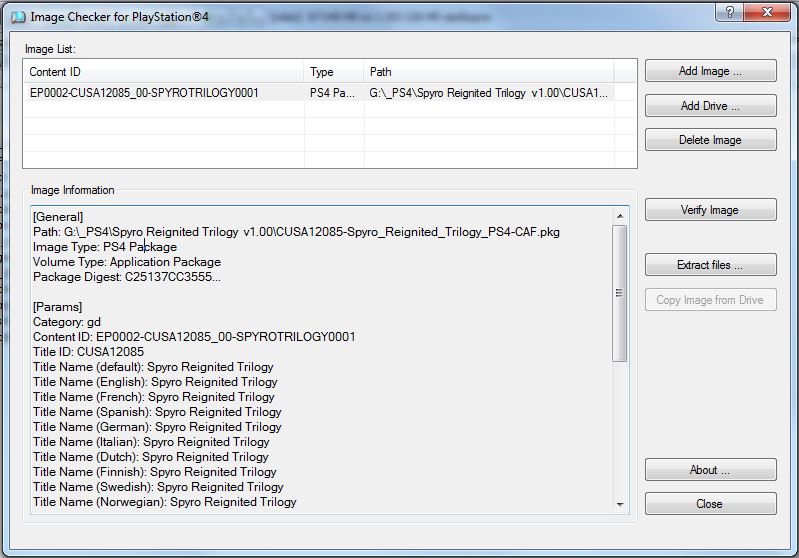
Task: Click the Title Name (Italian) line
Action: click(151, 442)
